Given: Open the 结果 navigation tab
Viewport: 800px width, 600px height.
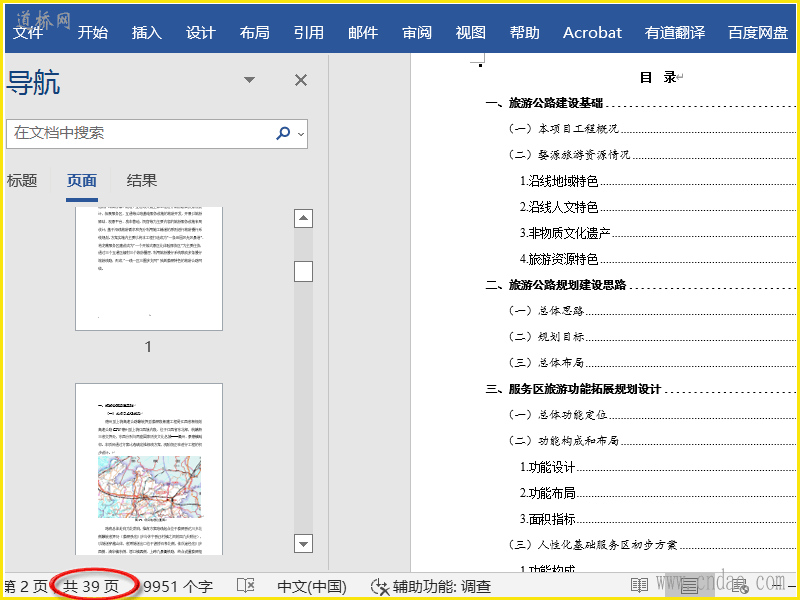Looking at the screenshot, I should [x=142, y=181].
